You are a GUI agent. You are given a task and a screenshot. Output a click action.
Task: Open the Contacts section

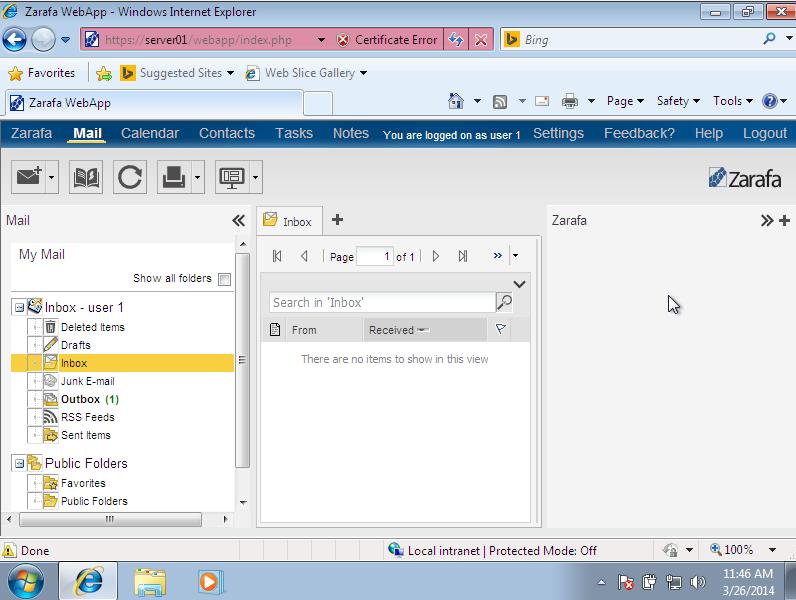pyautogui.click(x=227, y=133)
